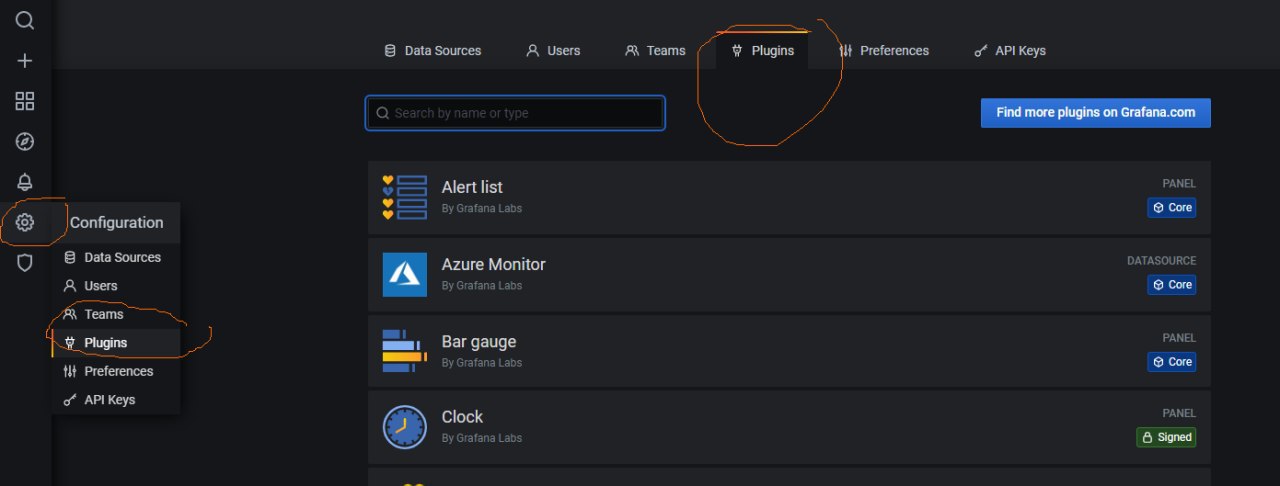Switch to the API Keys tab
1280x486 pixels.
[x=1010, y=50]
